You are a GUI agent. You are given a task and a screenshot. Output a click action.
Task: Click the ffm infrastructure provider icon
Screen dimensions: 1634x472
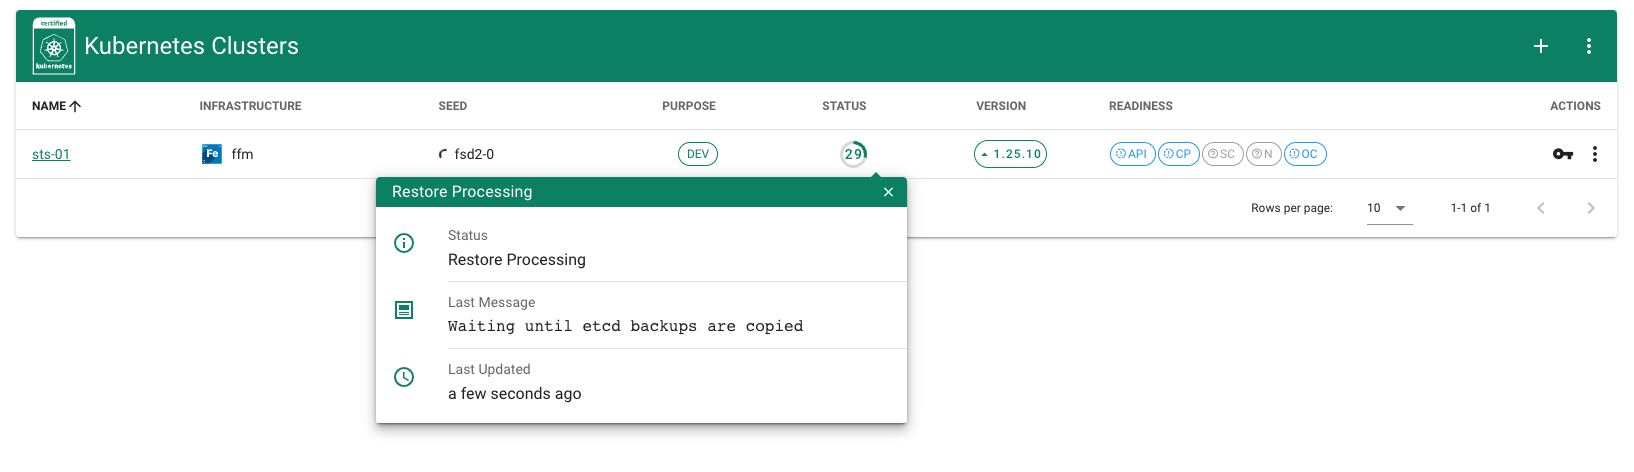212,154
